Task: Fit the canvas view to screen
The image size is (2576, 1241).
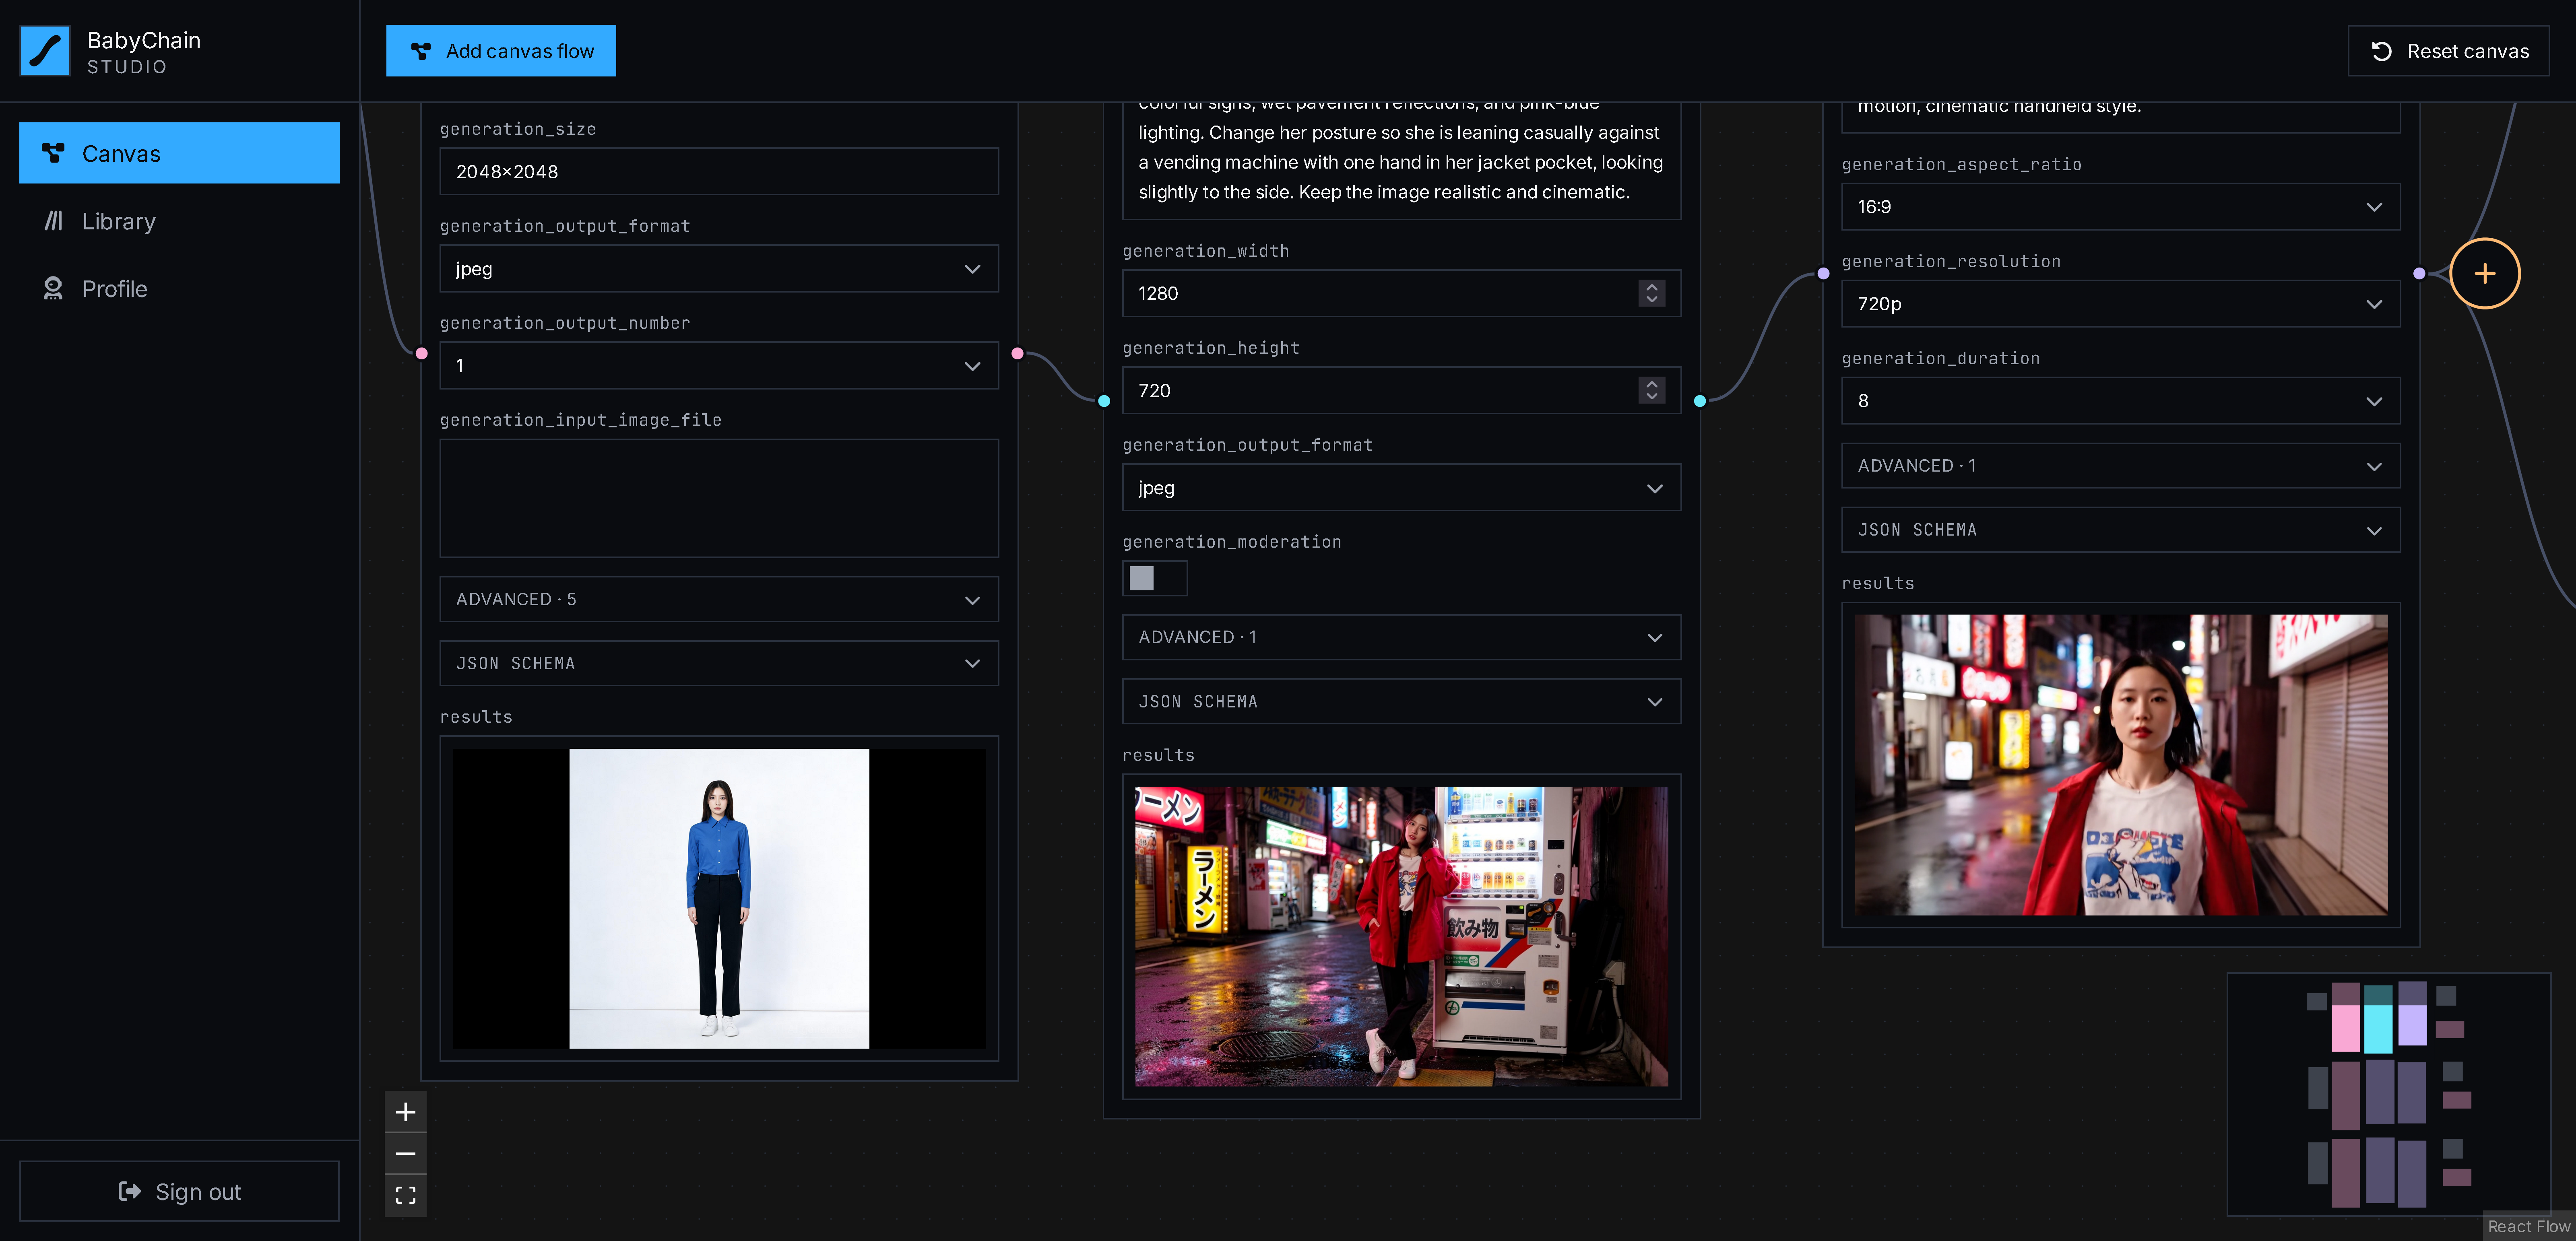Action: click(x=405, y=1196)
